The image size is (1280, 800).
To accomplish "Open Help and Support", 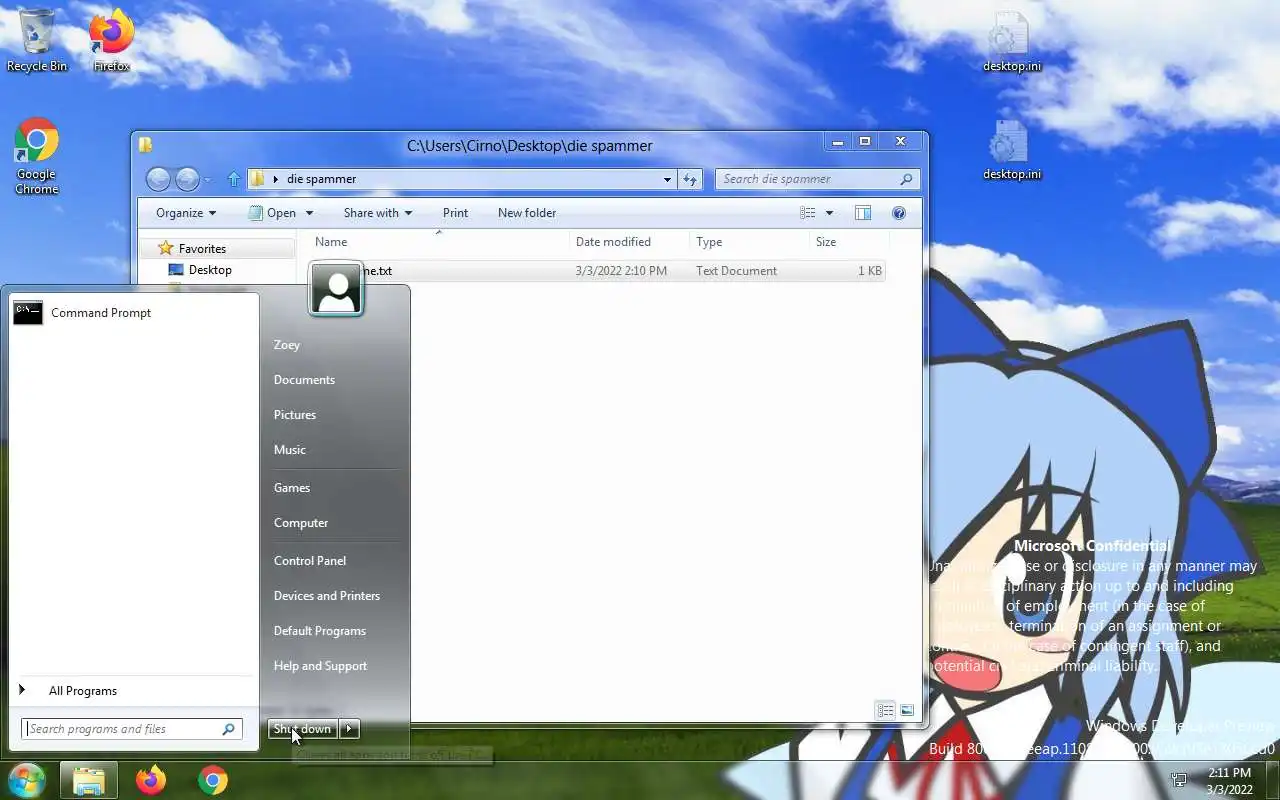I will [320, 666].
